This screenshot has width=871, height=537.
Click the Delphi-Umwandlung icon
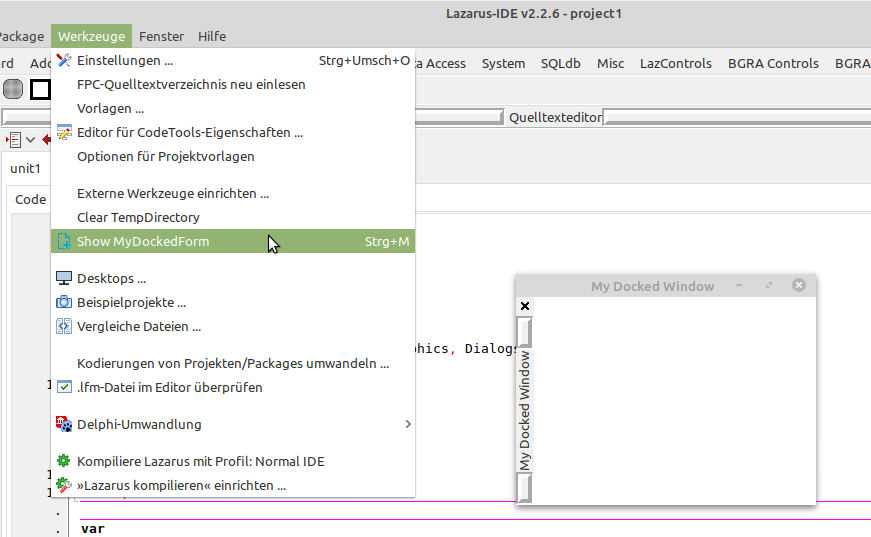coord(64,424)
